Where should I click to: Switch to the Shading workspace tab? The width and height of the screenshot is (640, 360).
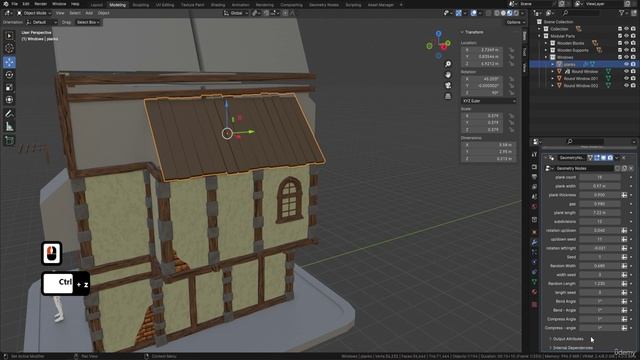(218, 5)
